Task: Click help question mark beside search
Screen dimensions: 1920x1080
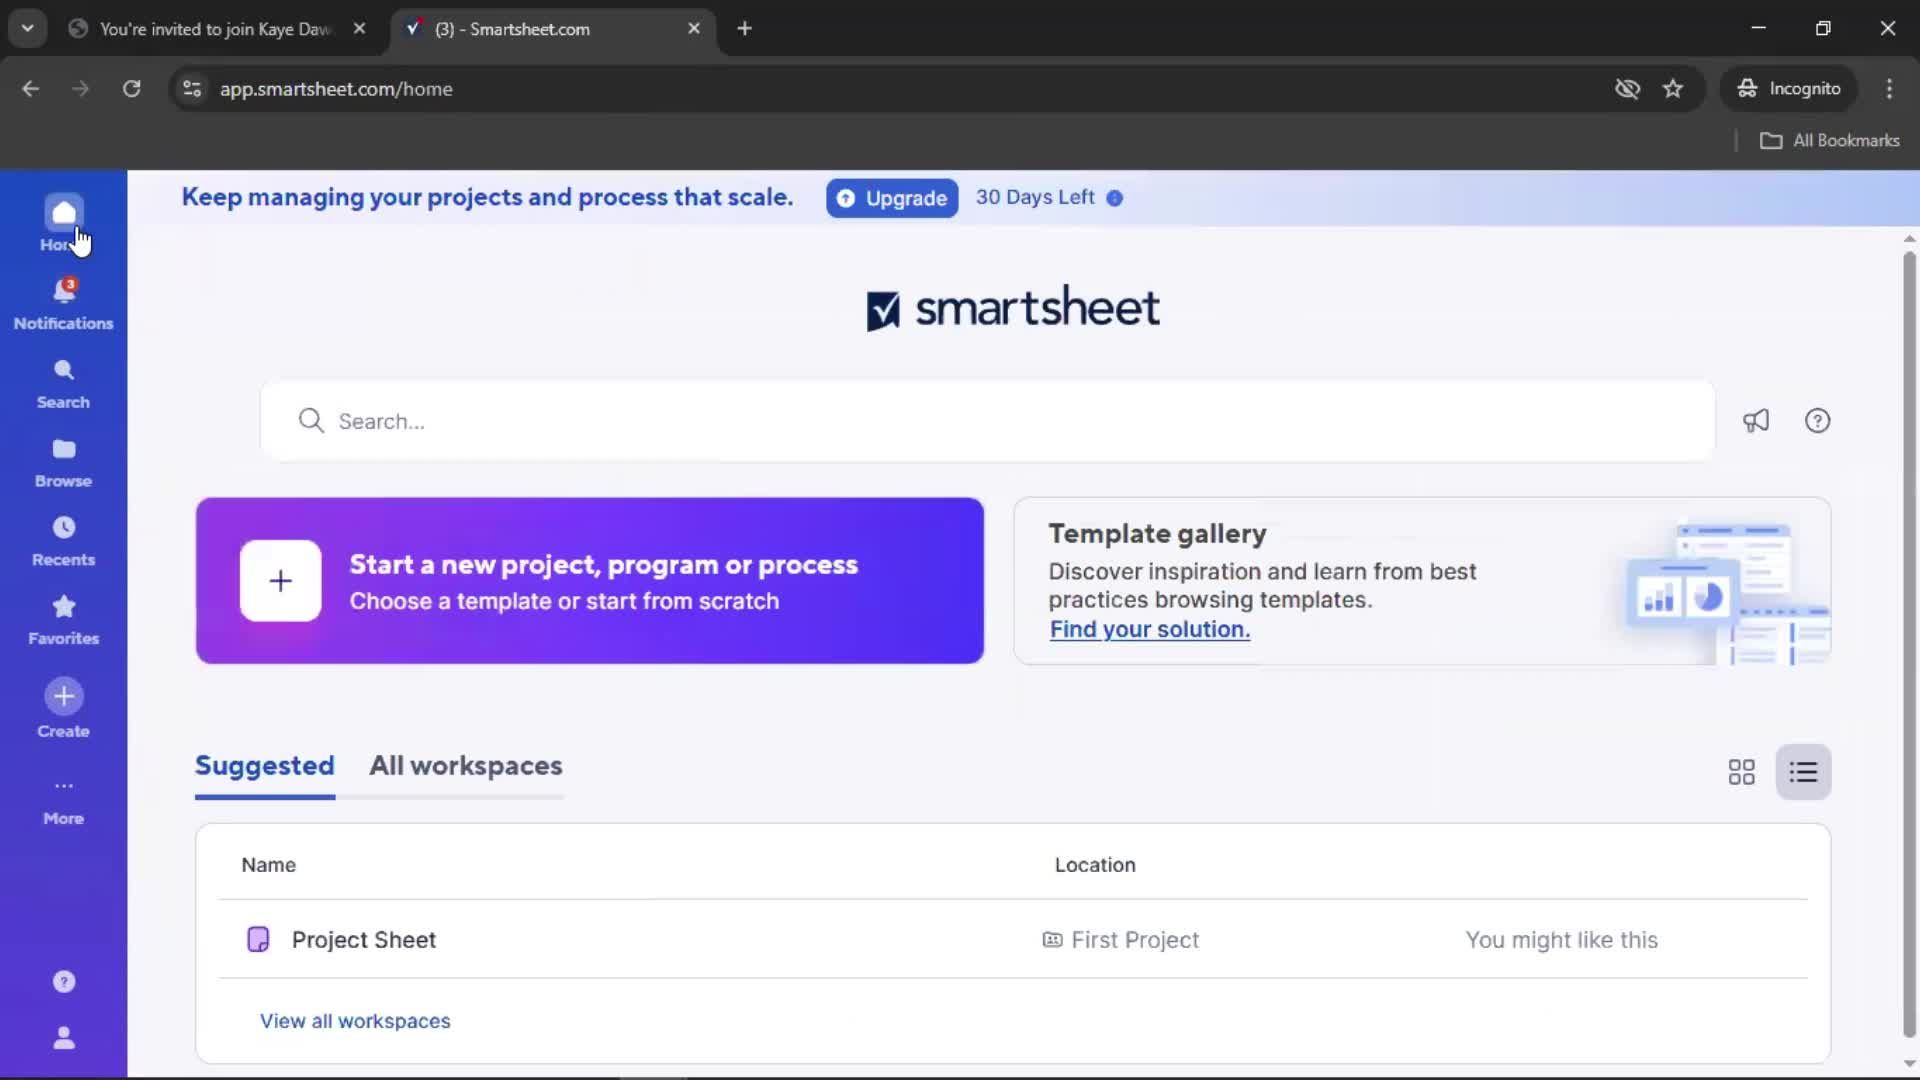Action: pos(1817,421)
